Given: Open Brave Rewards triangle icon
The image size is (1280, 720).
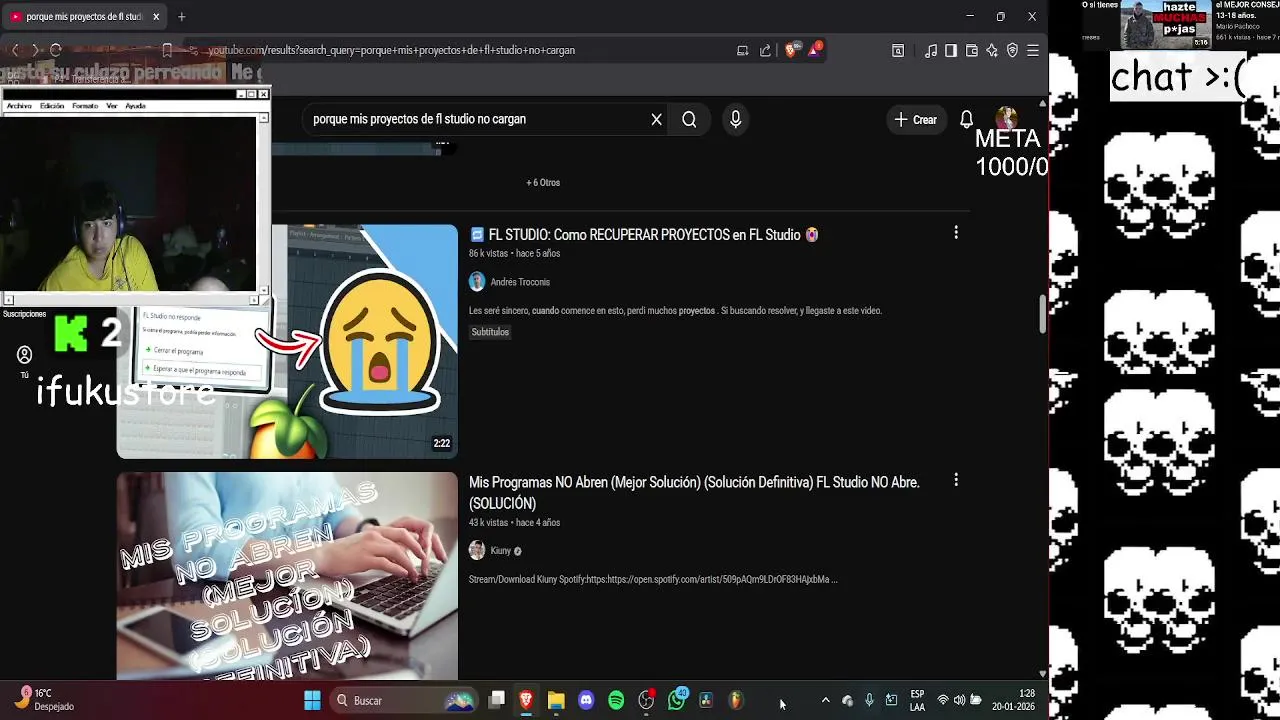Looking at the screenshot, I should (x=814, y=49).
